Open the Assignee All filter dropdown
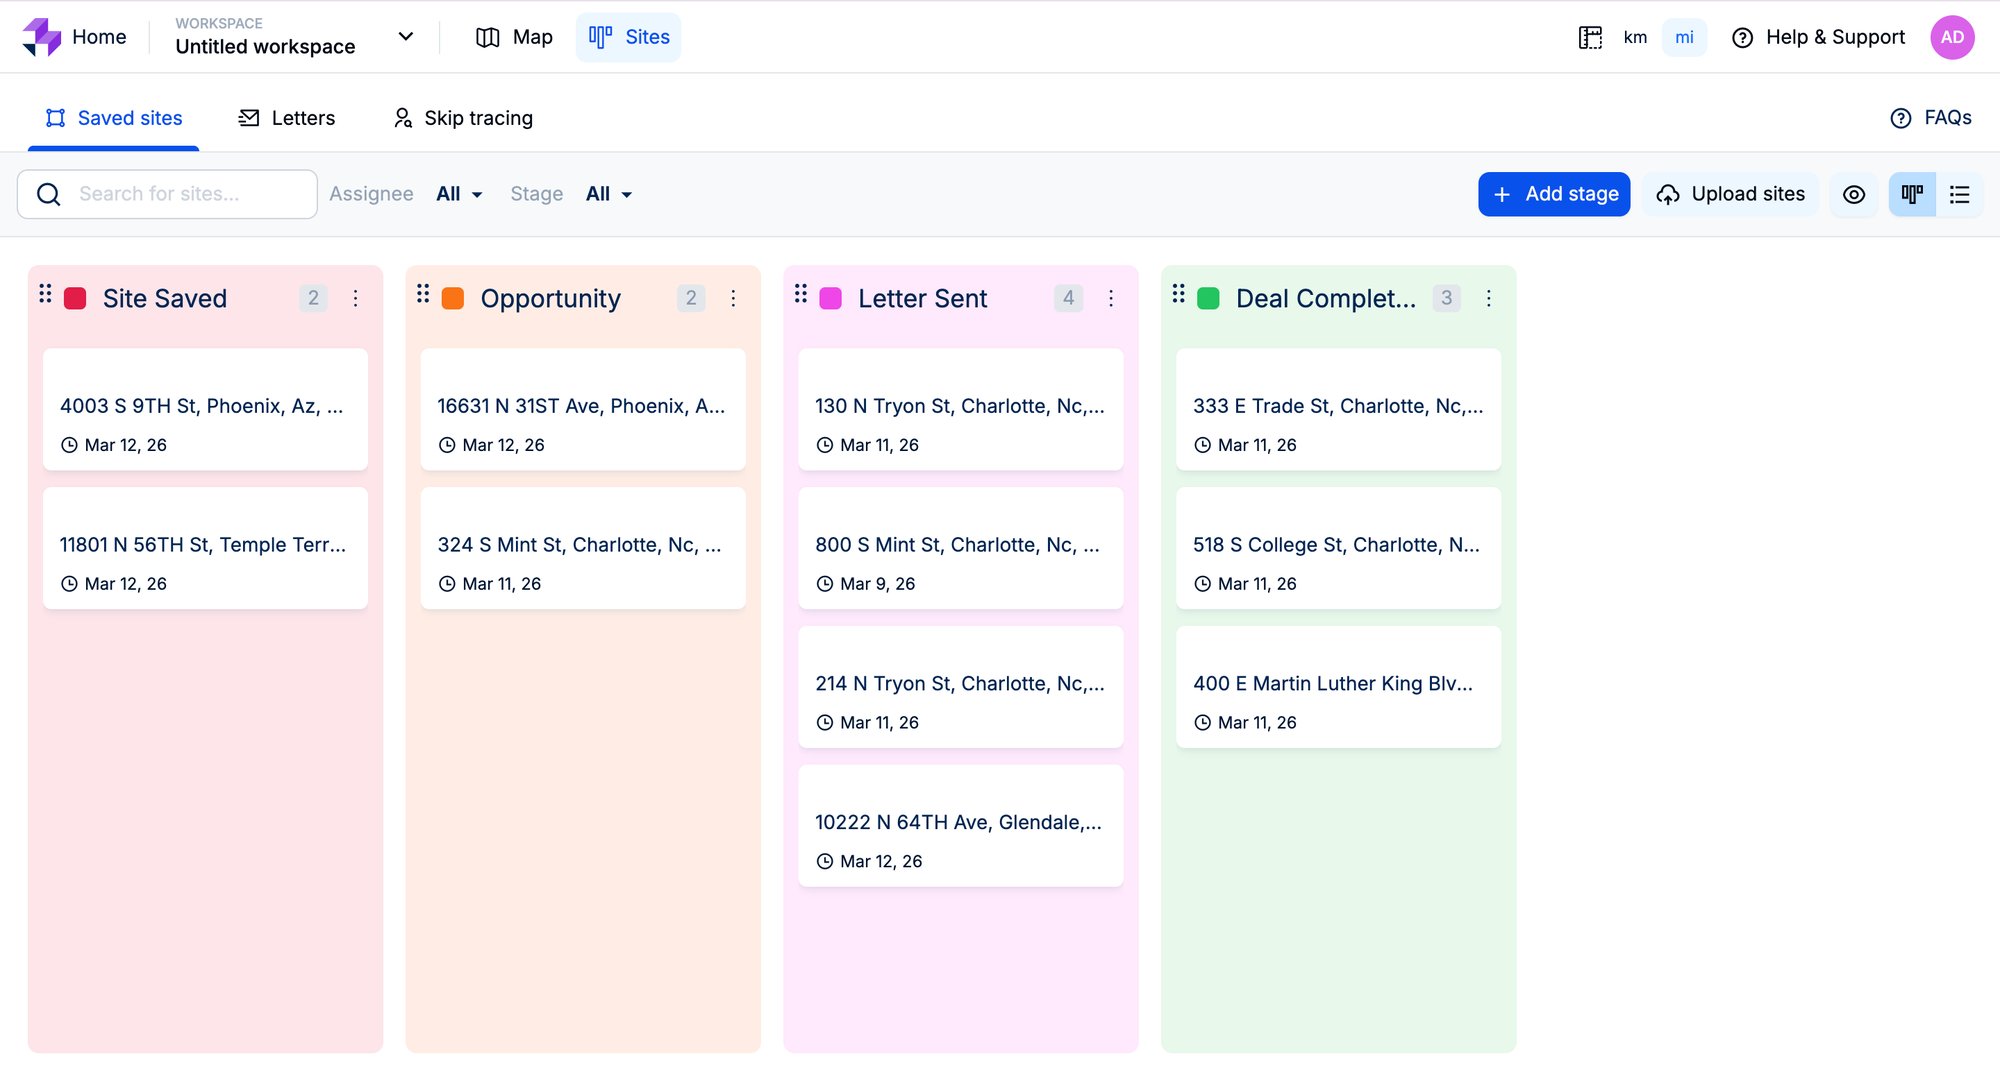The image size is (2000, 1081). pyautogui.click(x=459, y=194)
